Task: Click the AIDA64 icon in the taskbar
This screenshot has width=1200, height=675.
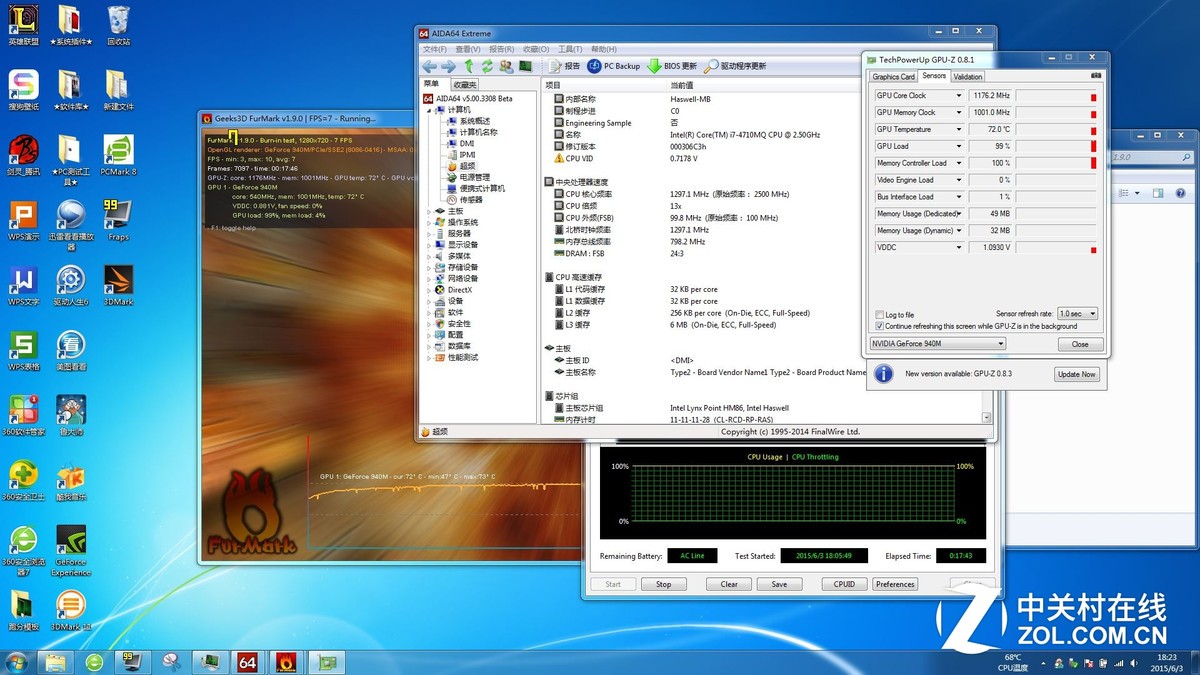Action: coord(247,661)
